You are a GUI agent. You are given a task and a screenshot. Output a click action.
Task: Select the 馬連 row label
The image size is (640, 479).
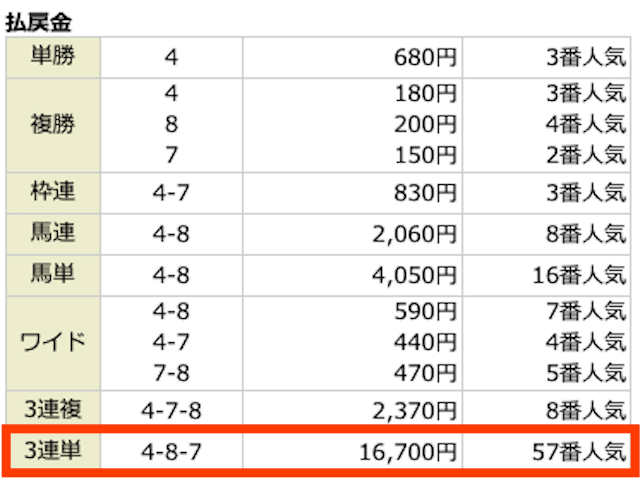point(53,234)
